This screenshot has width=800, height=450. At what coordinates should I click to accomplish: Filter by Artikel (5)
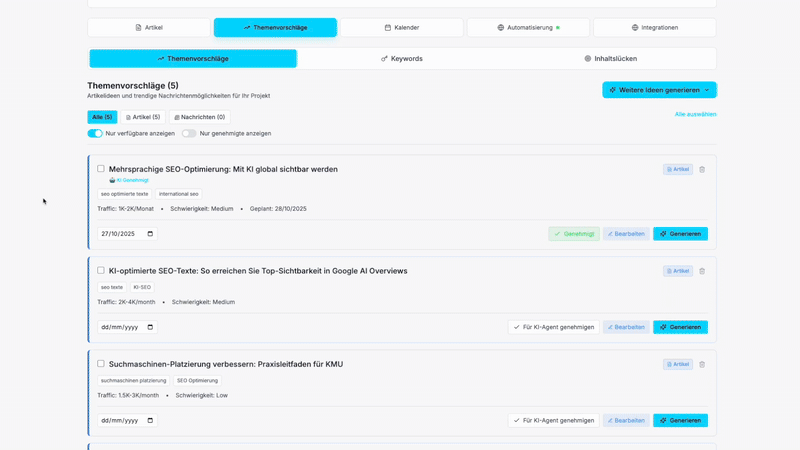143,117
